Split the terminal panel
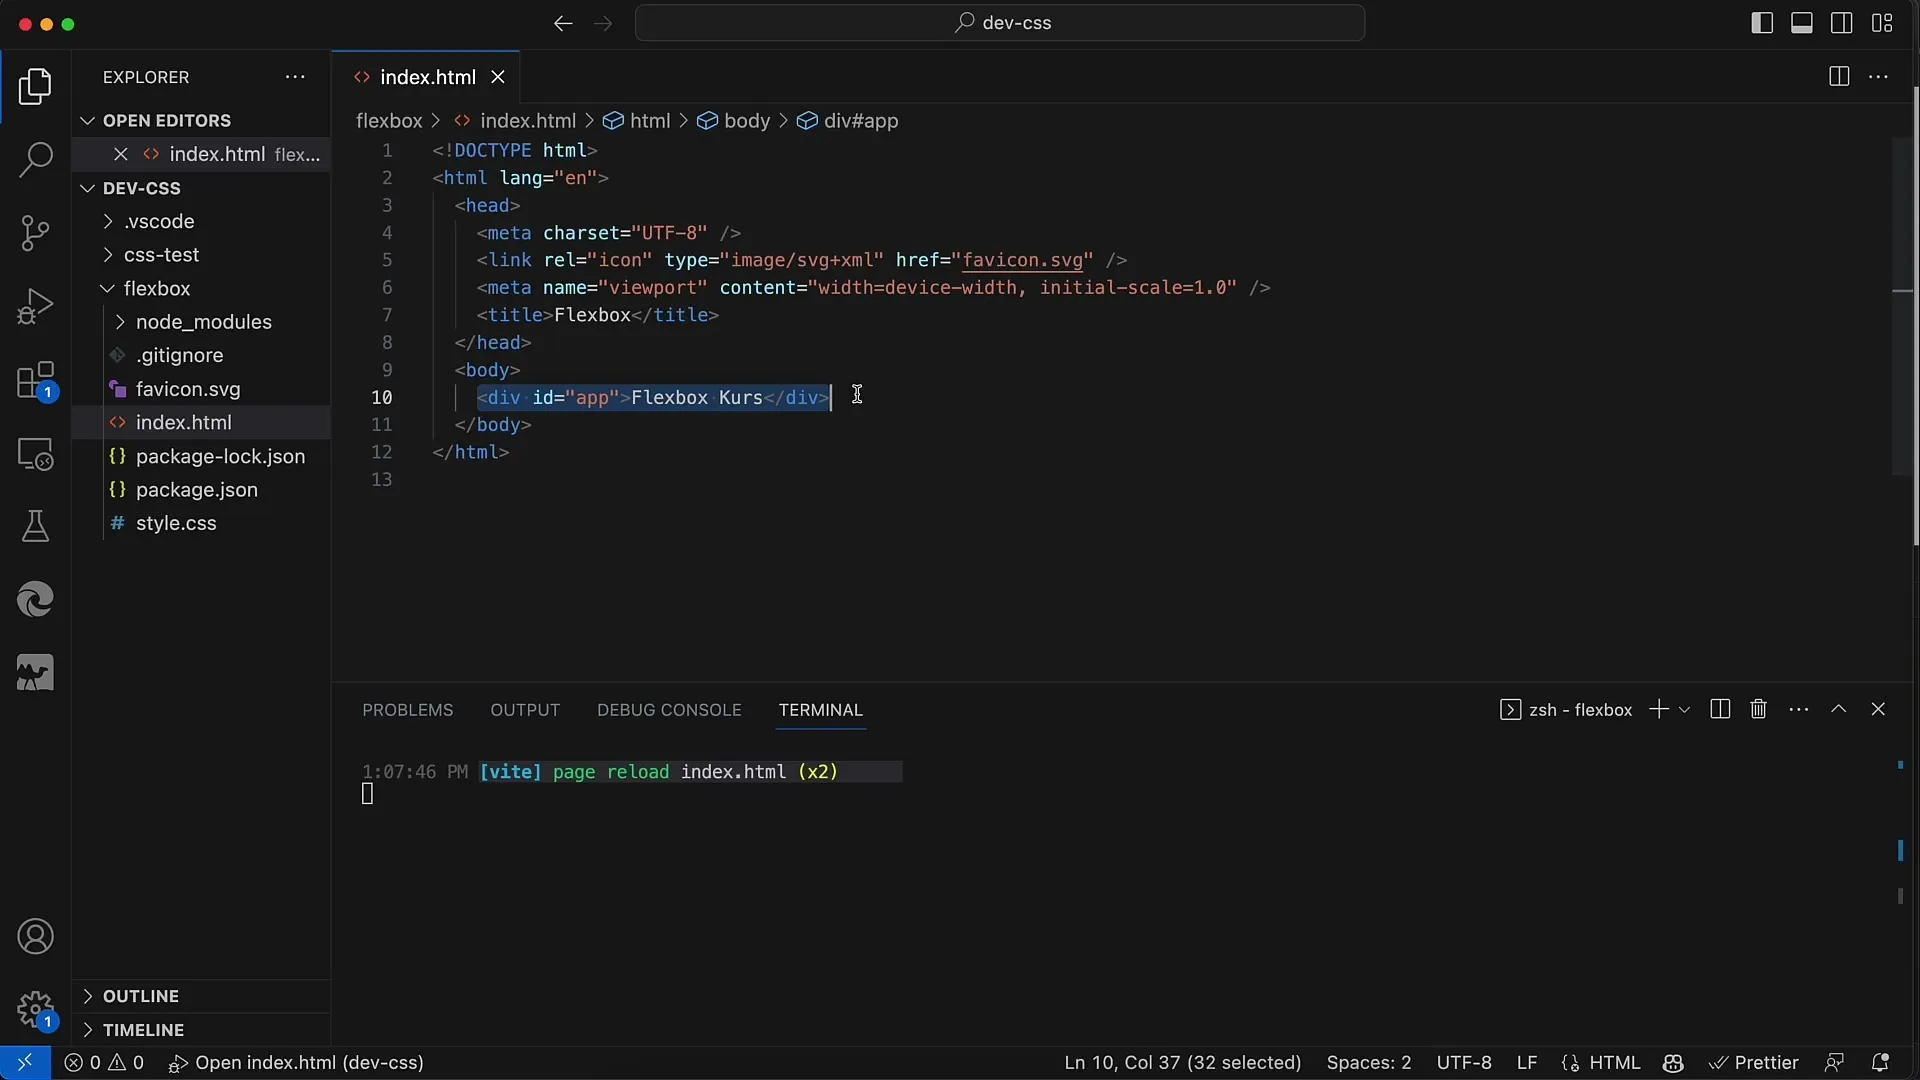This screenshot has height=1080, width=1920. coord(1720,709)
